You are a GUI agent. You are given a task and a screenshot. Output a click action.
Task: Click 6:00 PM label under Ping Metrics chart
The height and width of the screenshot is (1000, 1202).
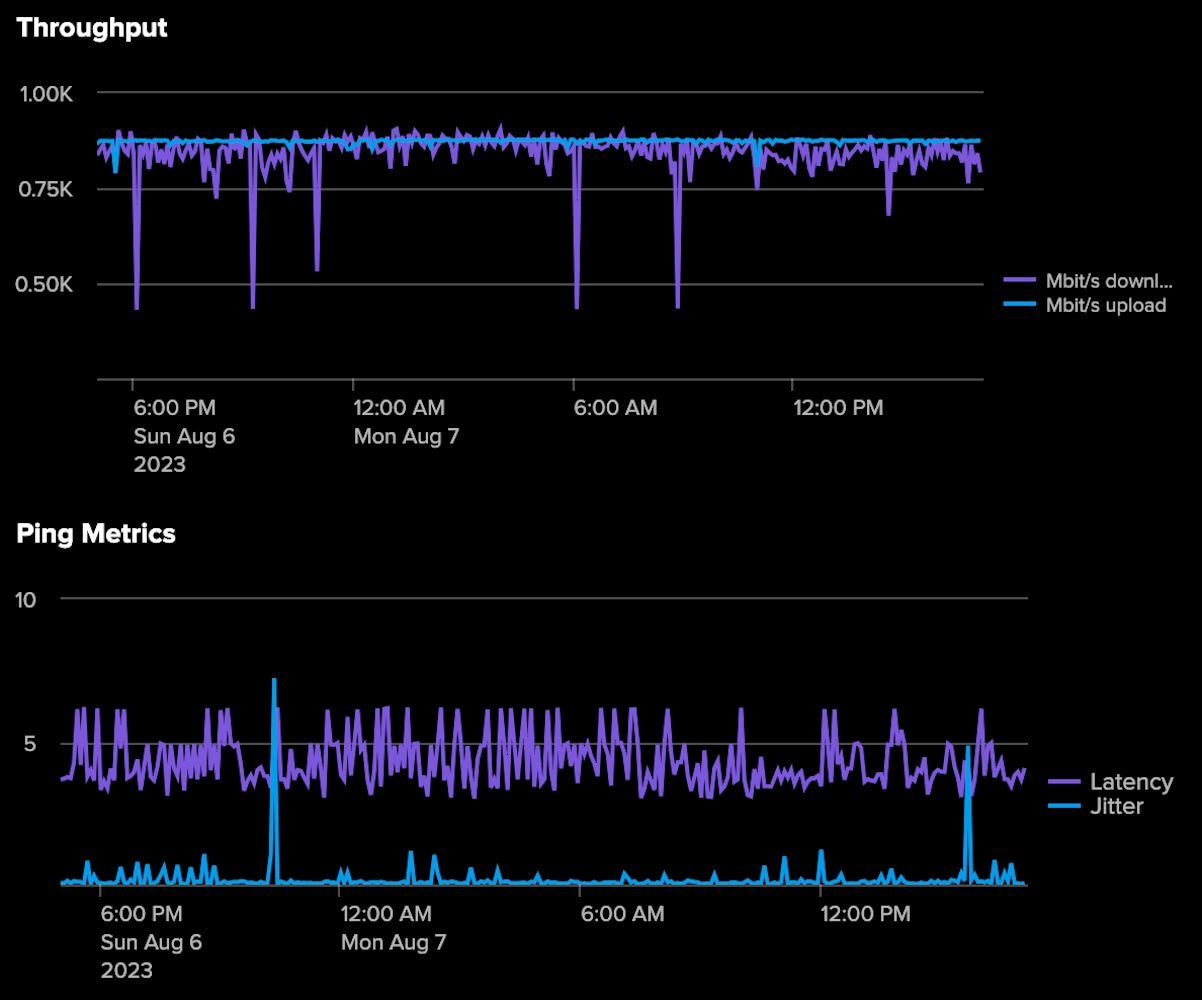tap(141, 914)
